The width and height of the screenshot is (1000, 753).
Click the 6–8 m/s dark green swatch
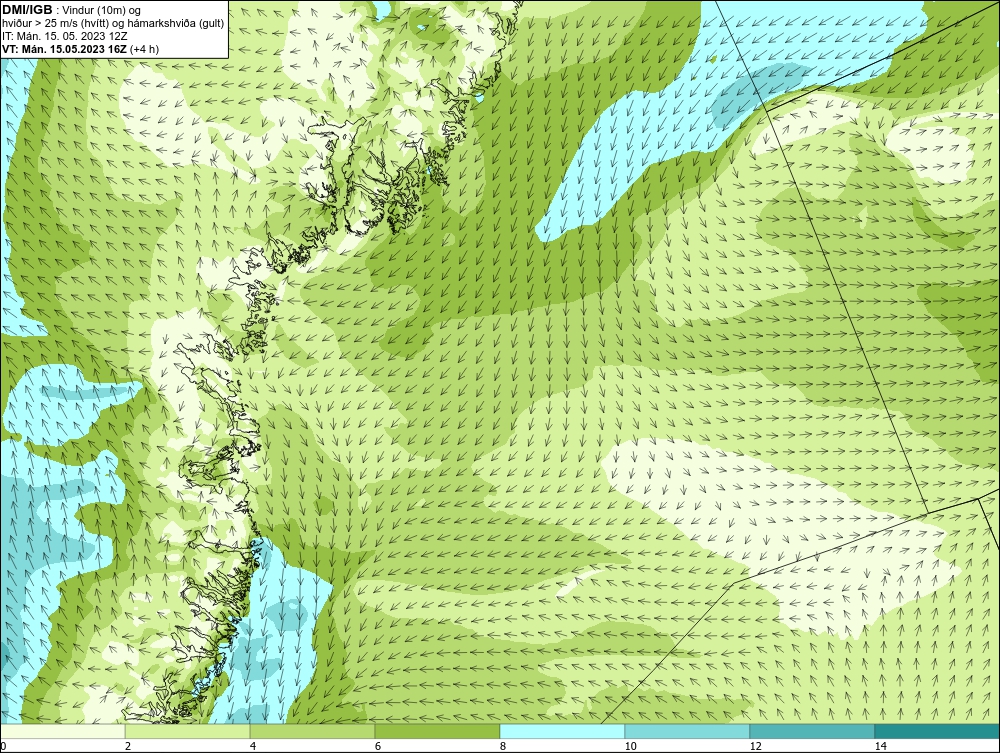click(x=438, y=731)
